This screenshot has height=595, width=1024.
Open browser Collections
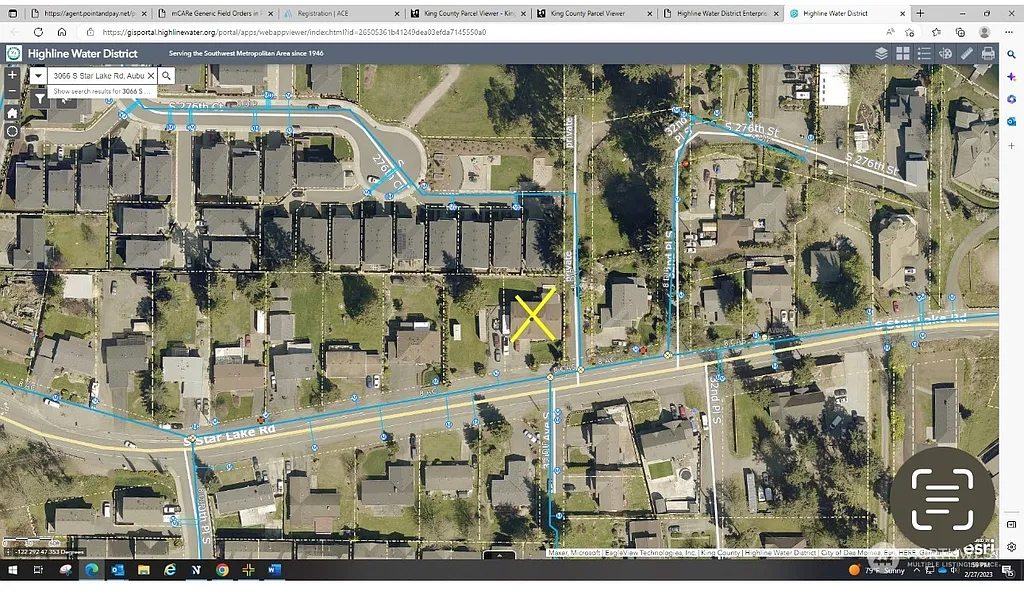pos(960,32)
